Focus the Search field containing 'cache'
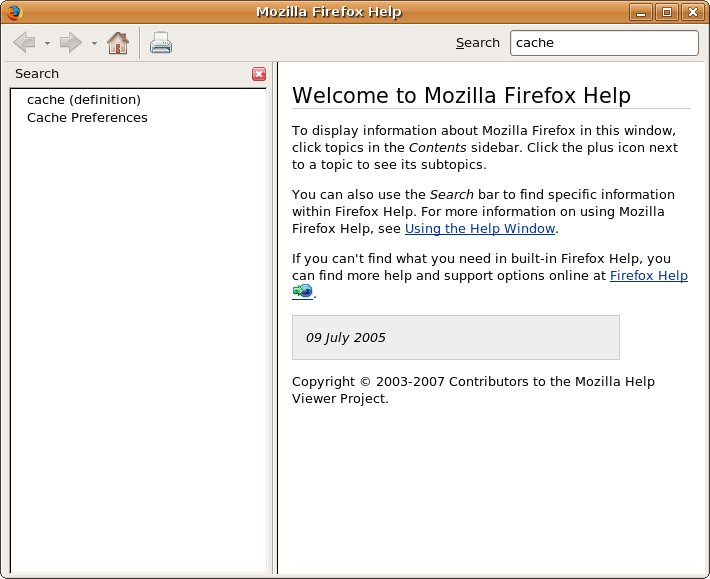The height and width of the screenshot is (579, 710). coord(604,43)
